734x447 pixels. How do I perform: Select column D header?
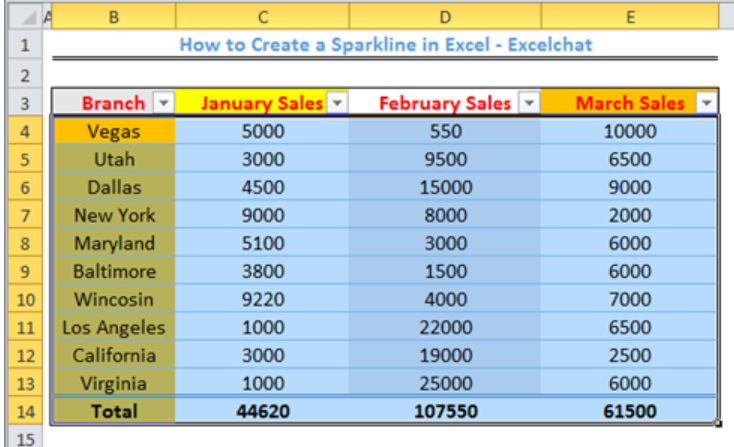pos(445,17)
